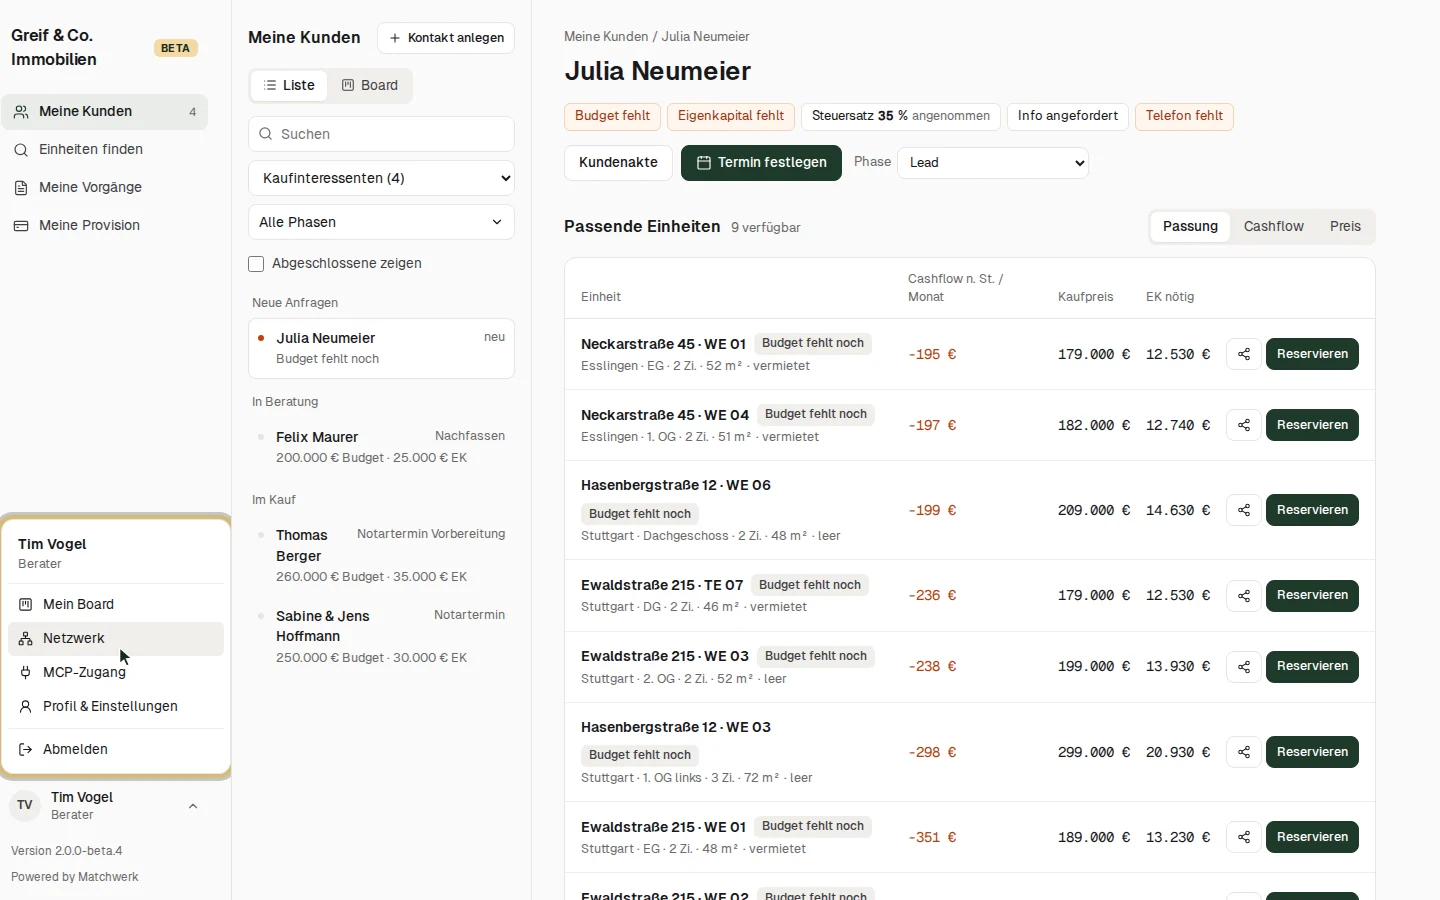Image resolution: width=1440 pixels, height=900 pixels.
Task: Click Kontakt anlegen button
Action: click(446, 38)
